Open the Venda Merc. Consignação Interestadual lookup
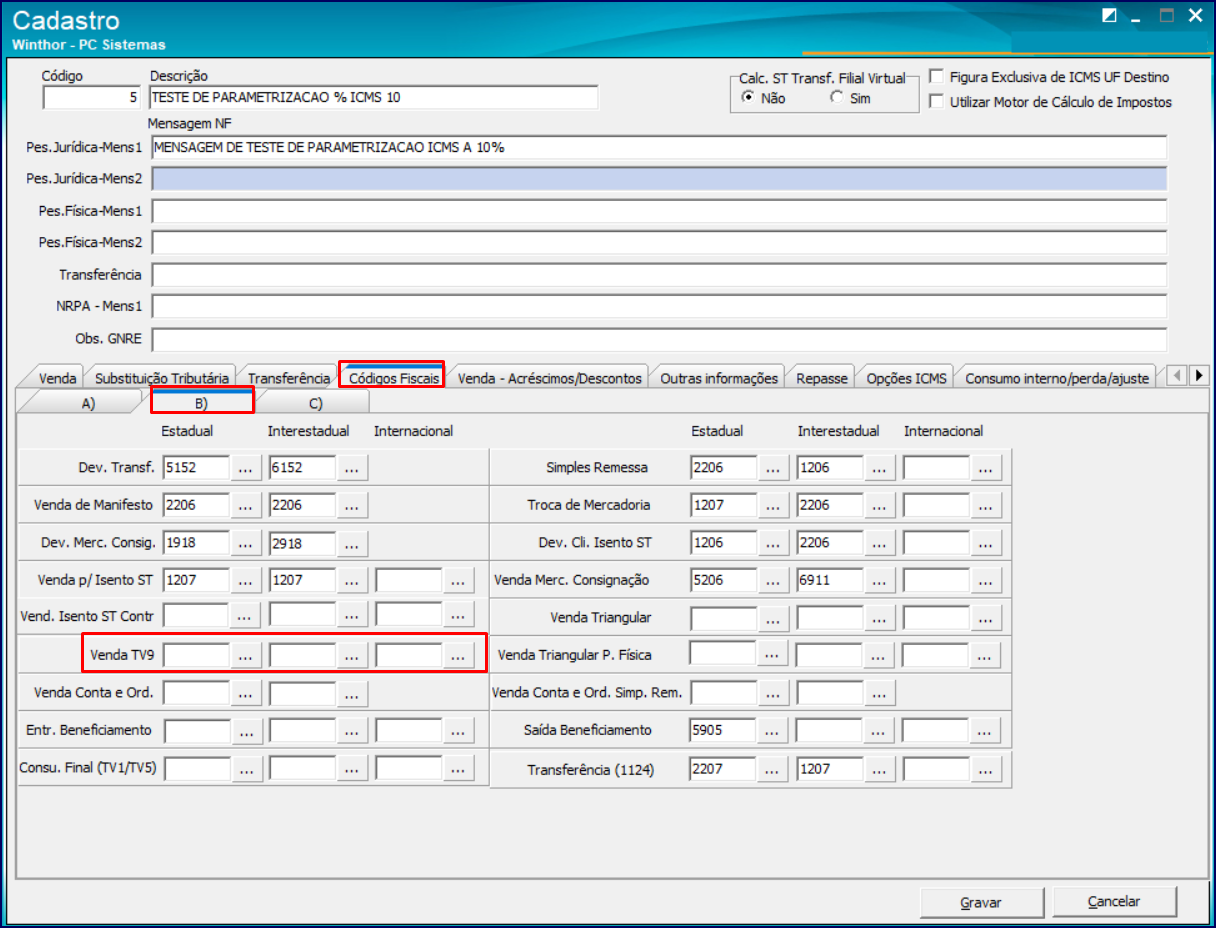Viewport: 1216px width, 928px height. point(879,580)
